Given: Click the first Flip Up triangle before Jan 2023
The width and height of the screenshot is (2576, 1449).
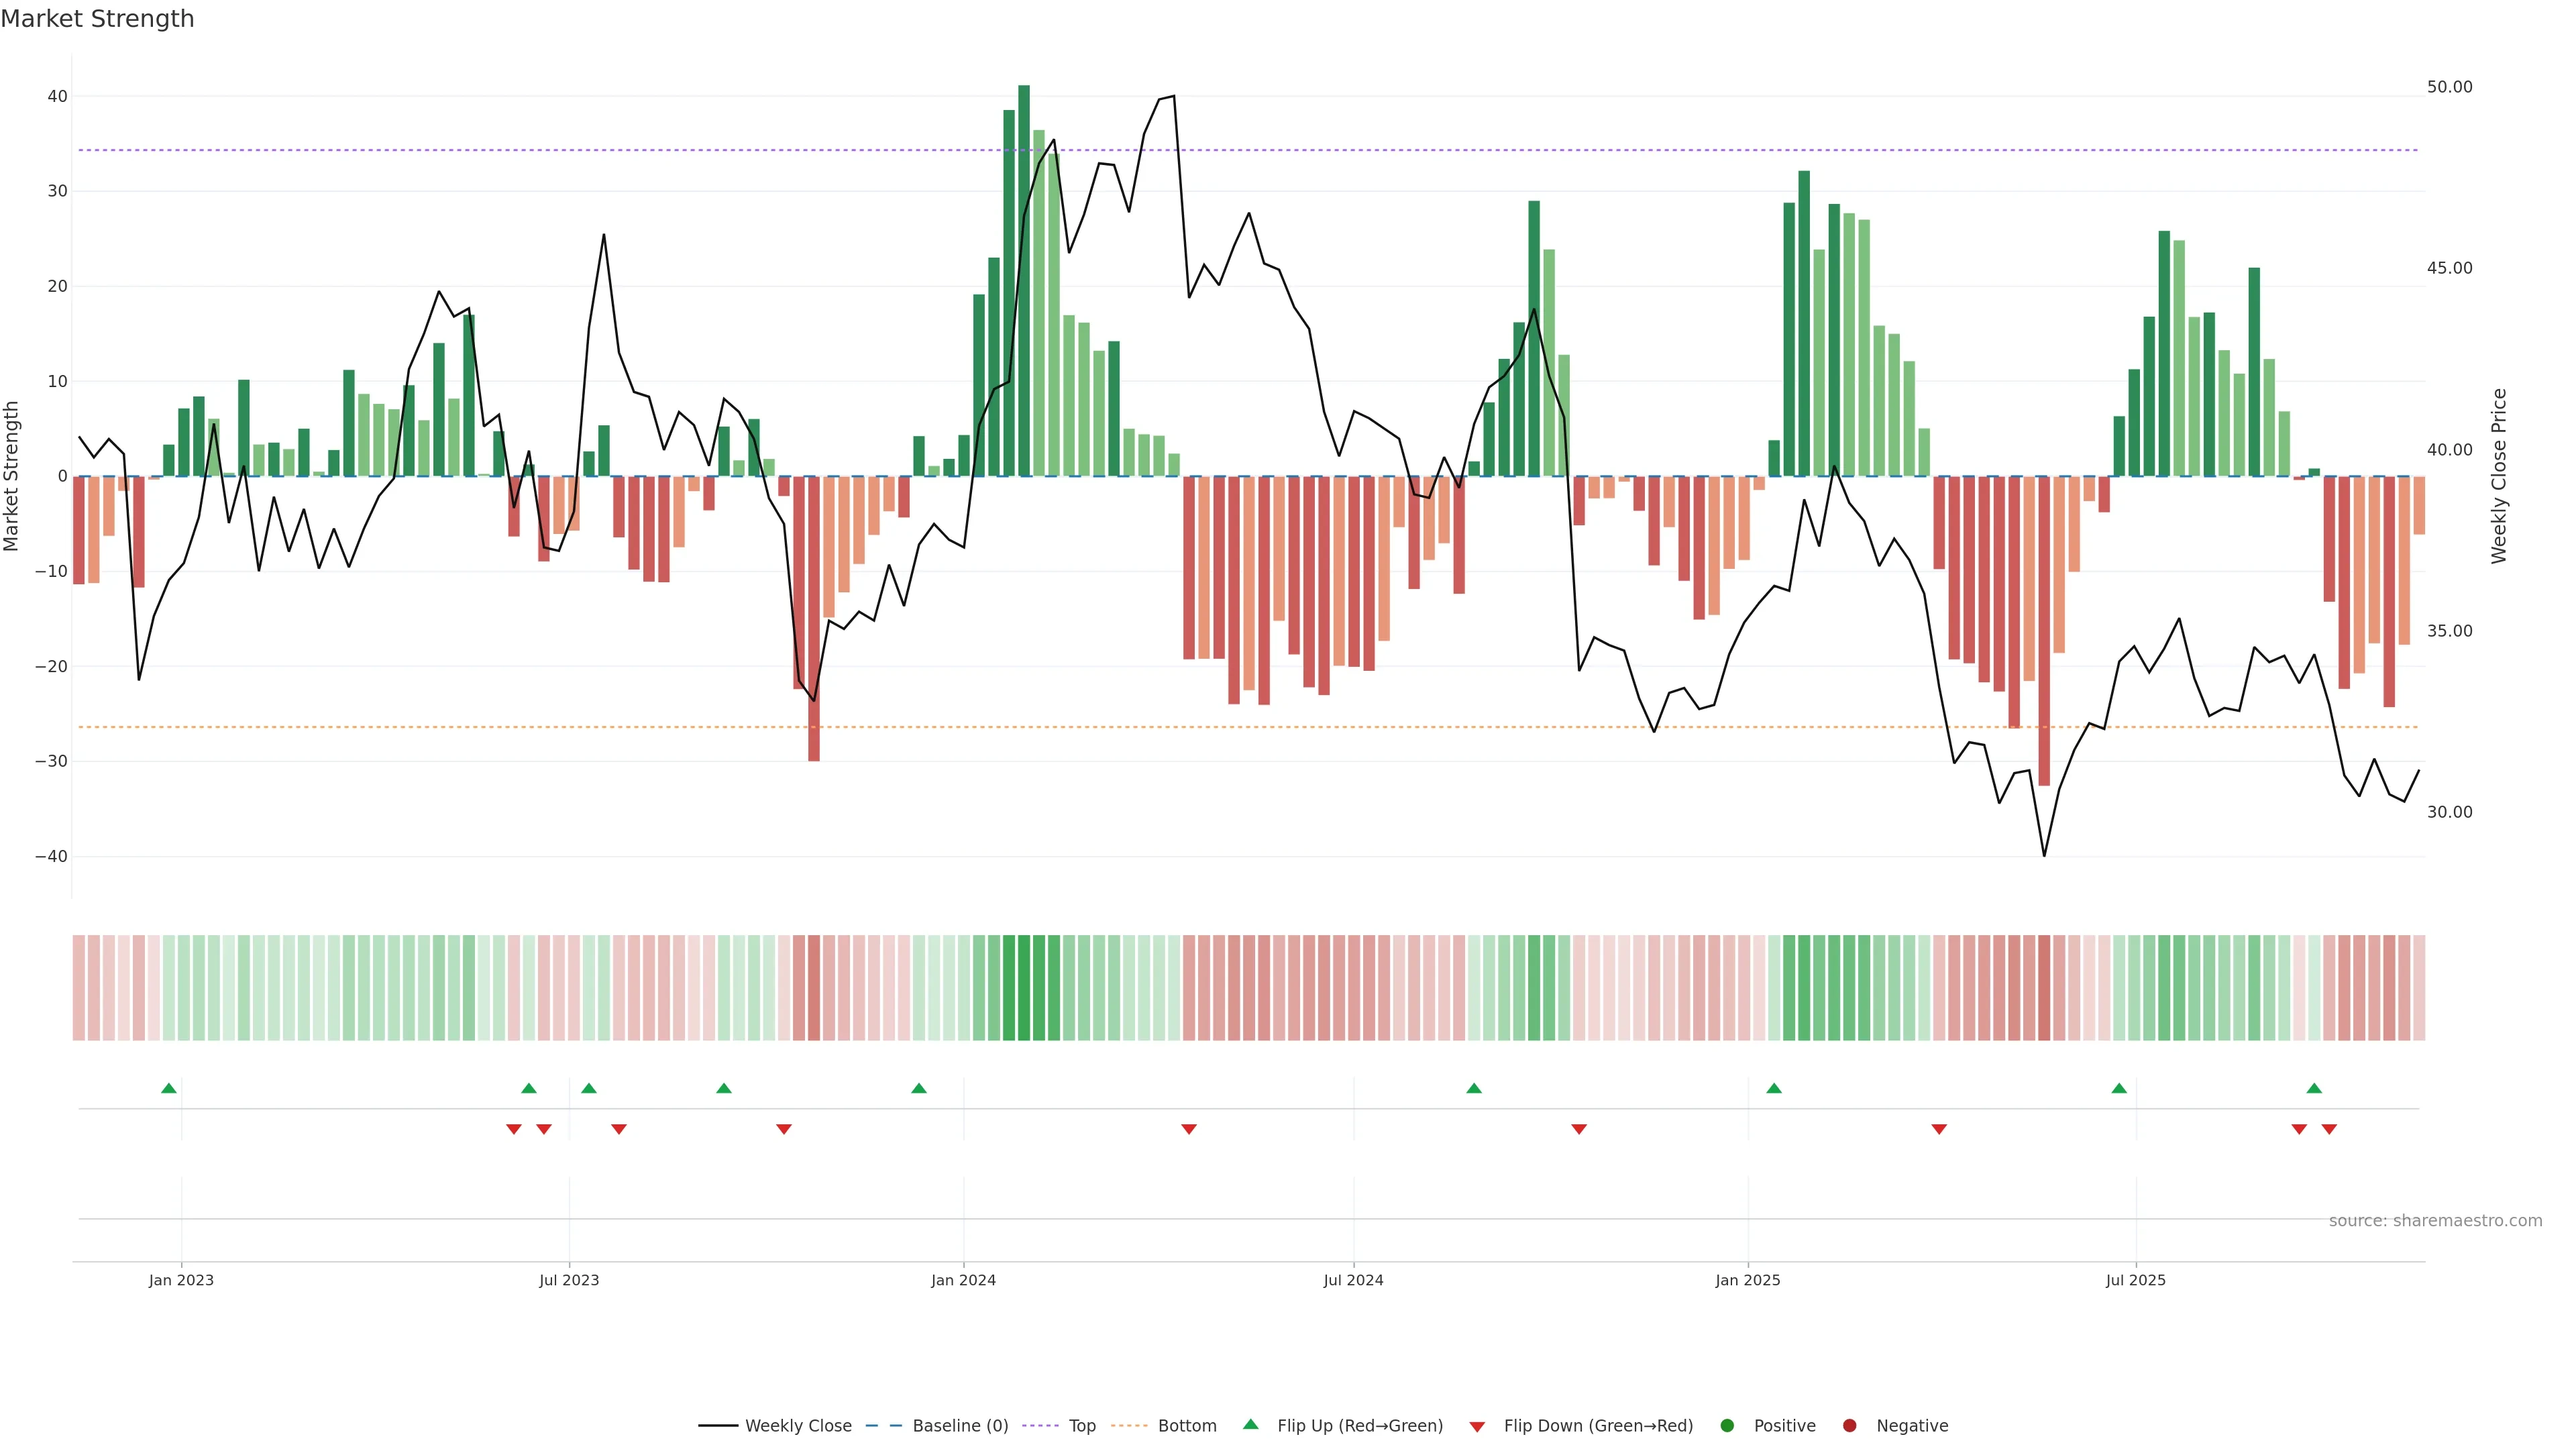Looking at the screenshot, I should [169, 1088].
